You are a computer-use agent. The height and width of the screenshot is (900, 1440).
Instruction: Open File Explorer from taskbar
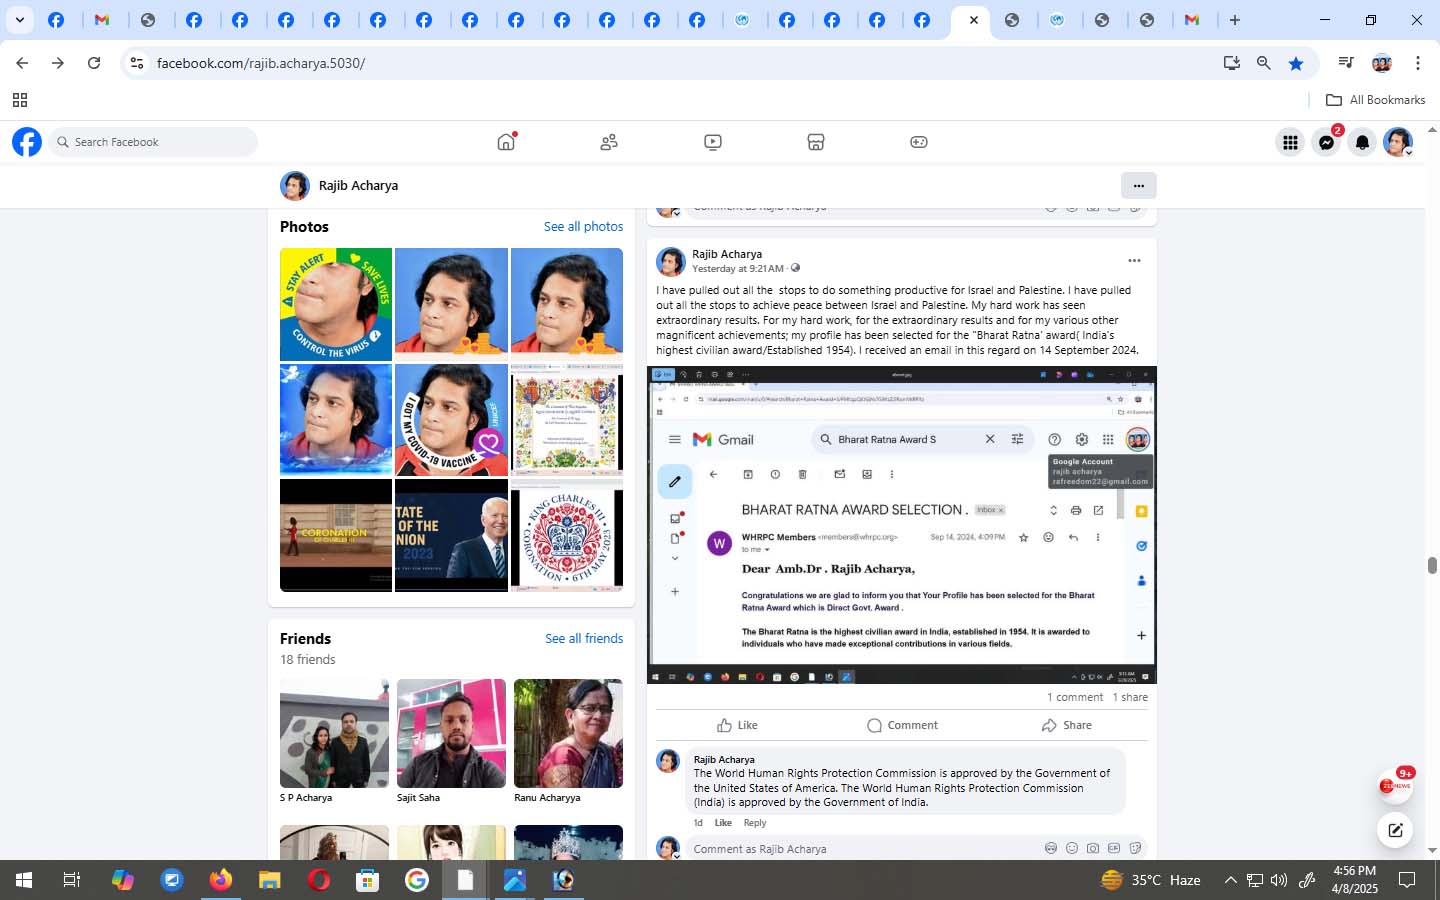(x=270, y=880)
